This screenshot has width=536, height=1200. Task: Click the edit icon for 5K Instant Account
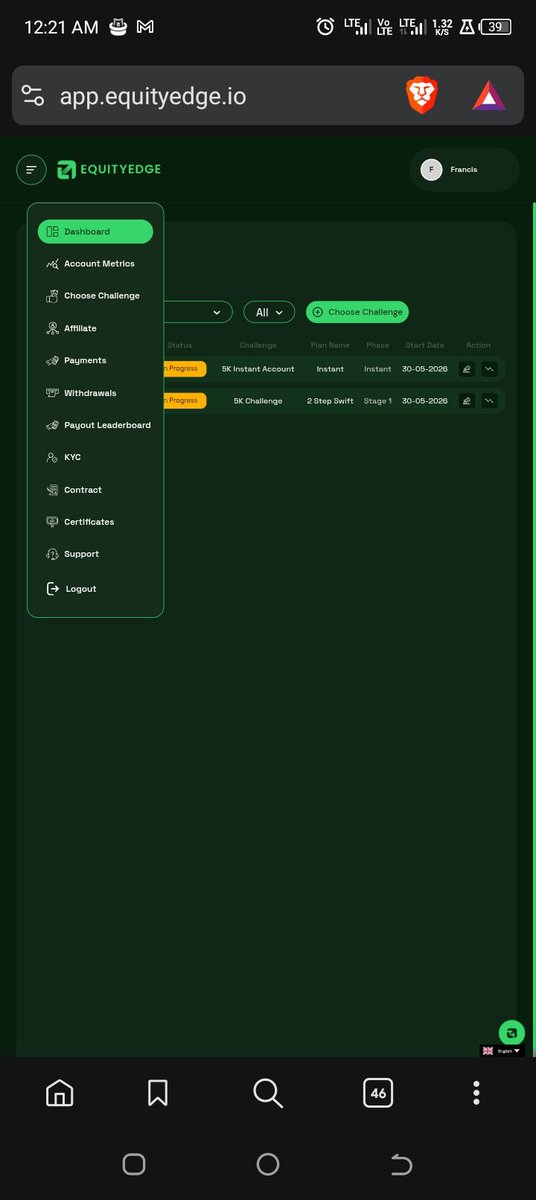(466, 369)
